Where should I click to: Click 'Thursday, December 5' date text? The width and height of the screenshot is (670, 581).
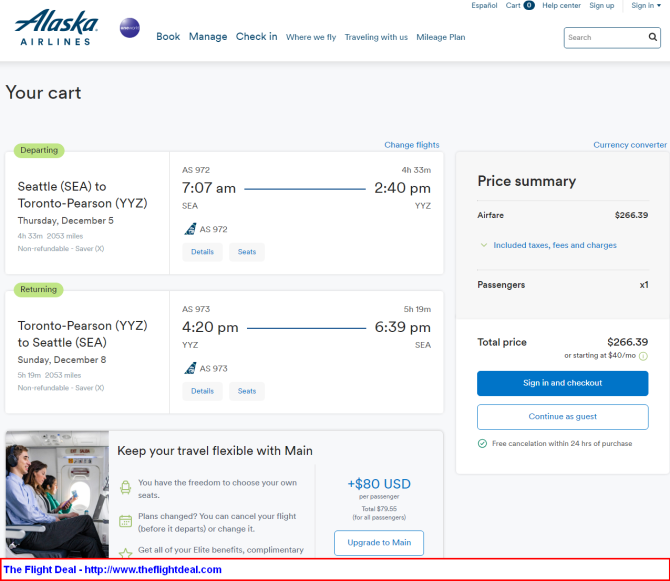[x=65, y=221]
